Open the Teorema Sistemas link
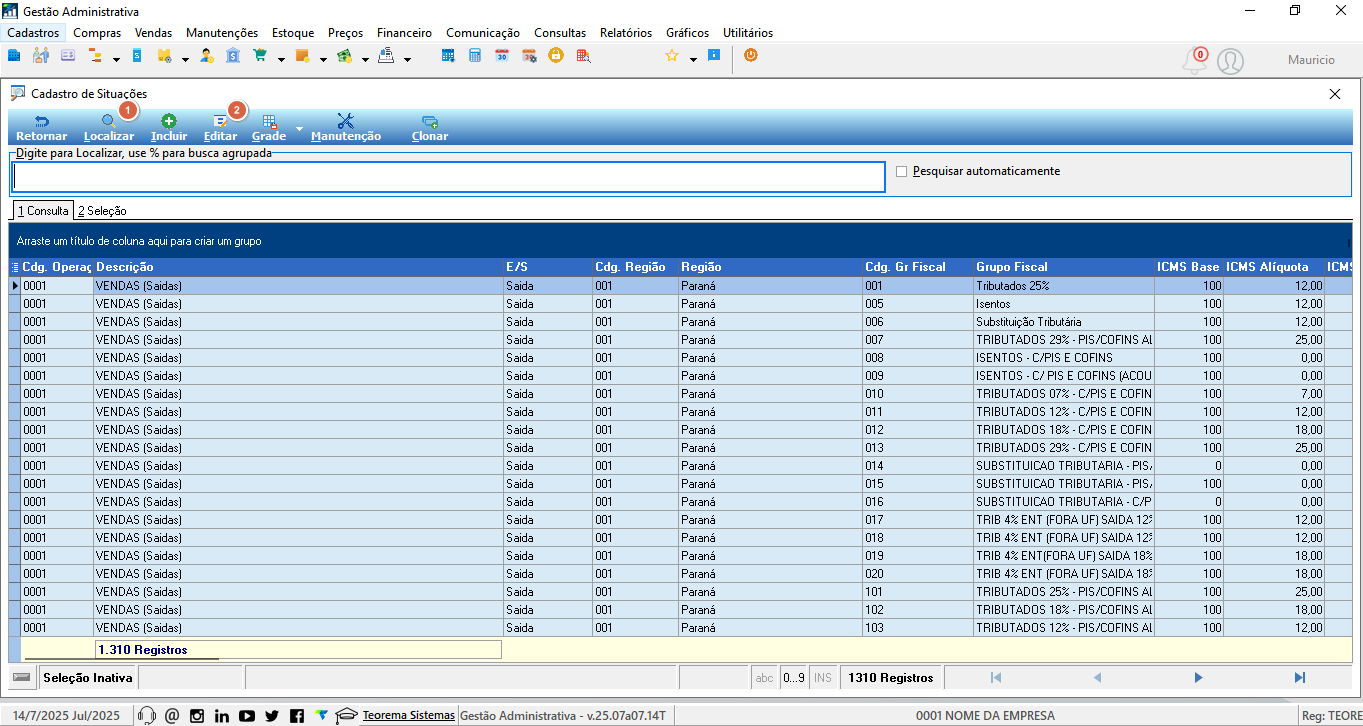Image resolution: width=1363 pixels, height=726 pixels. 409,715
